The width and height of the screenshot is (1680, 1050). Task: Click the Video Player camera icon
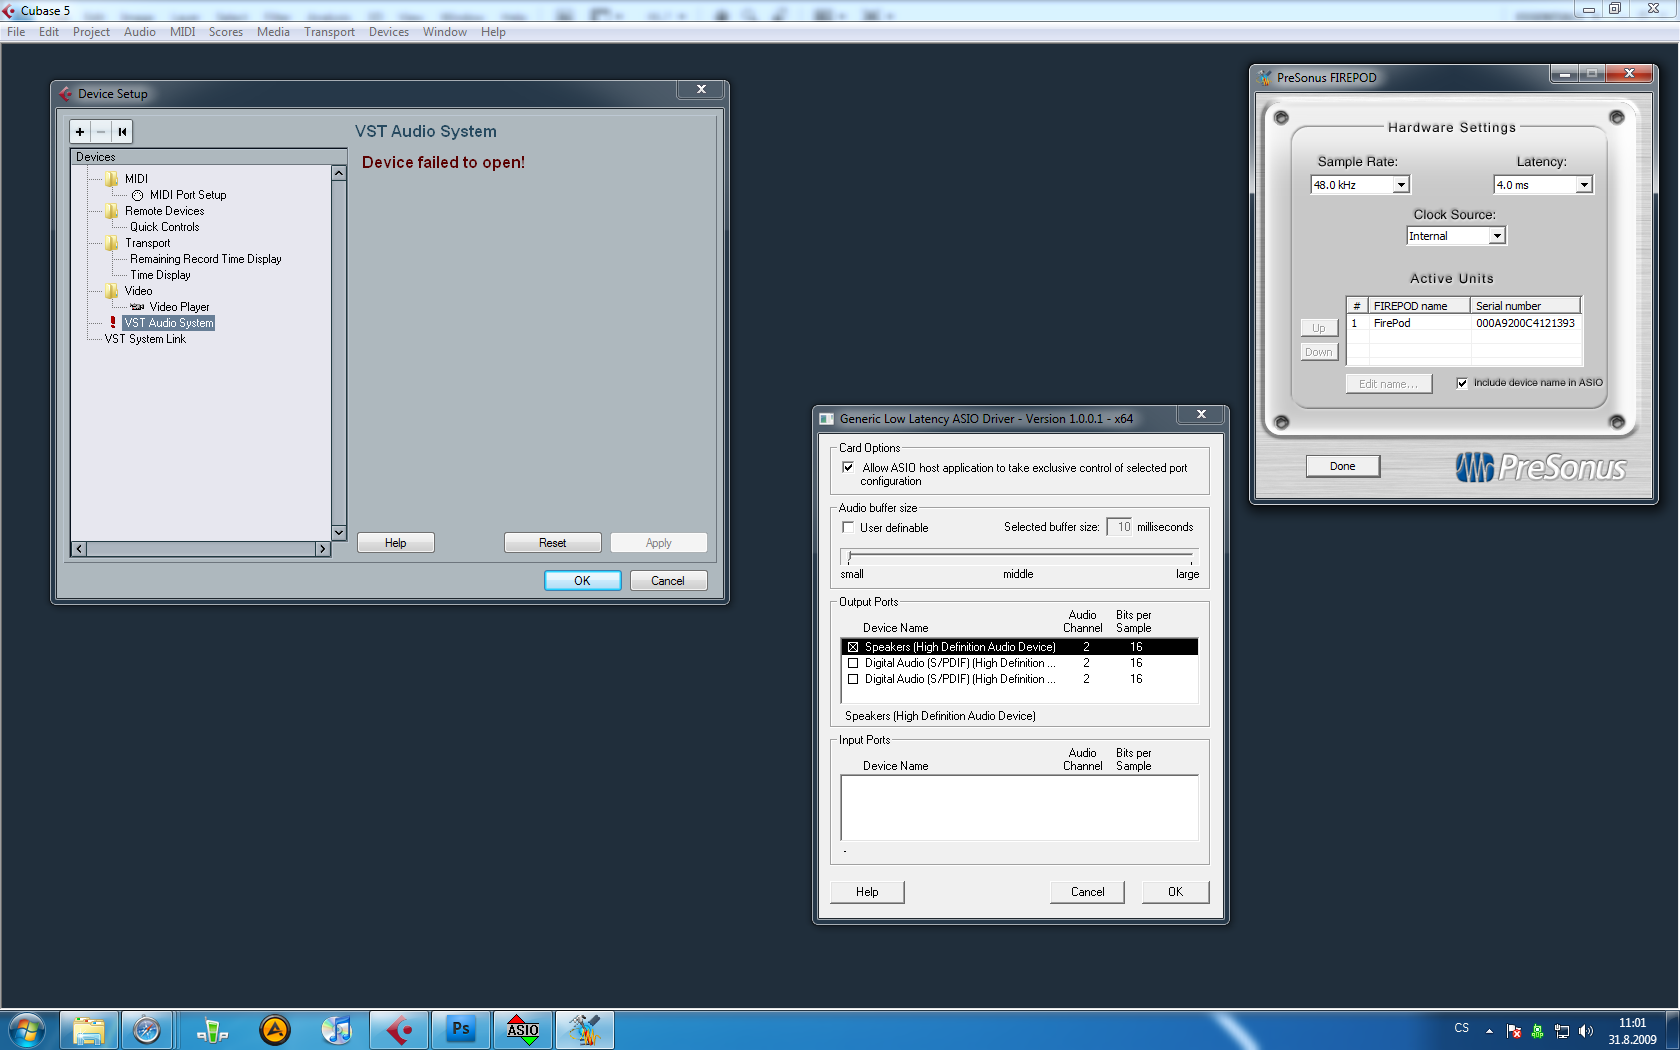coord(138,306)
